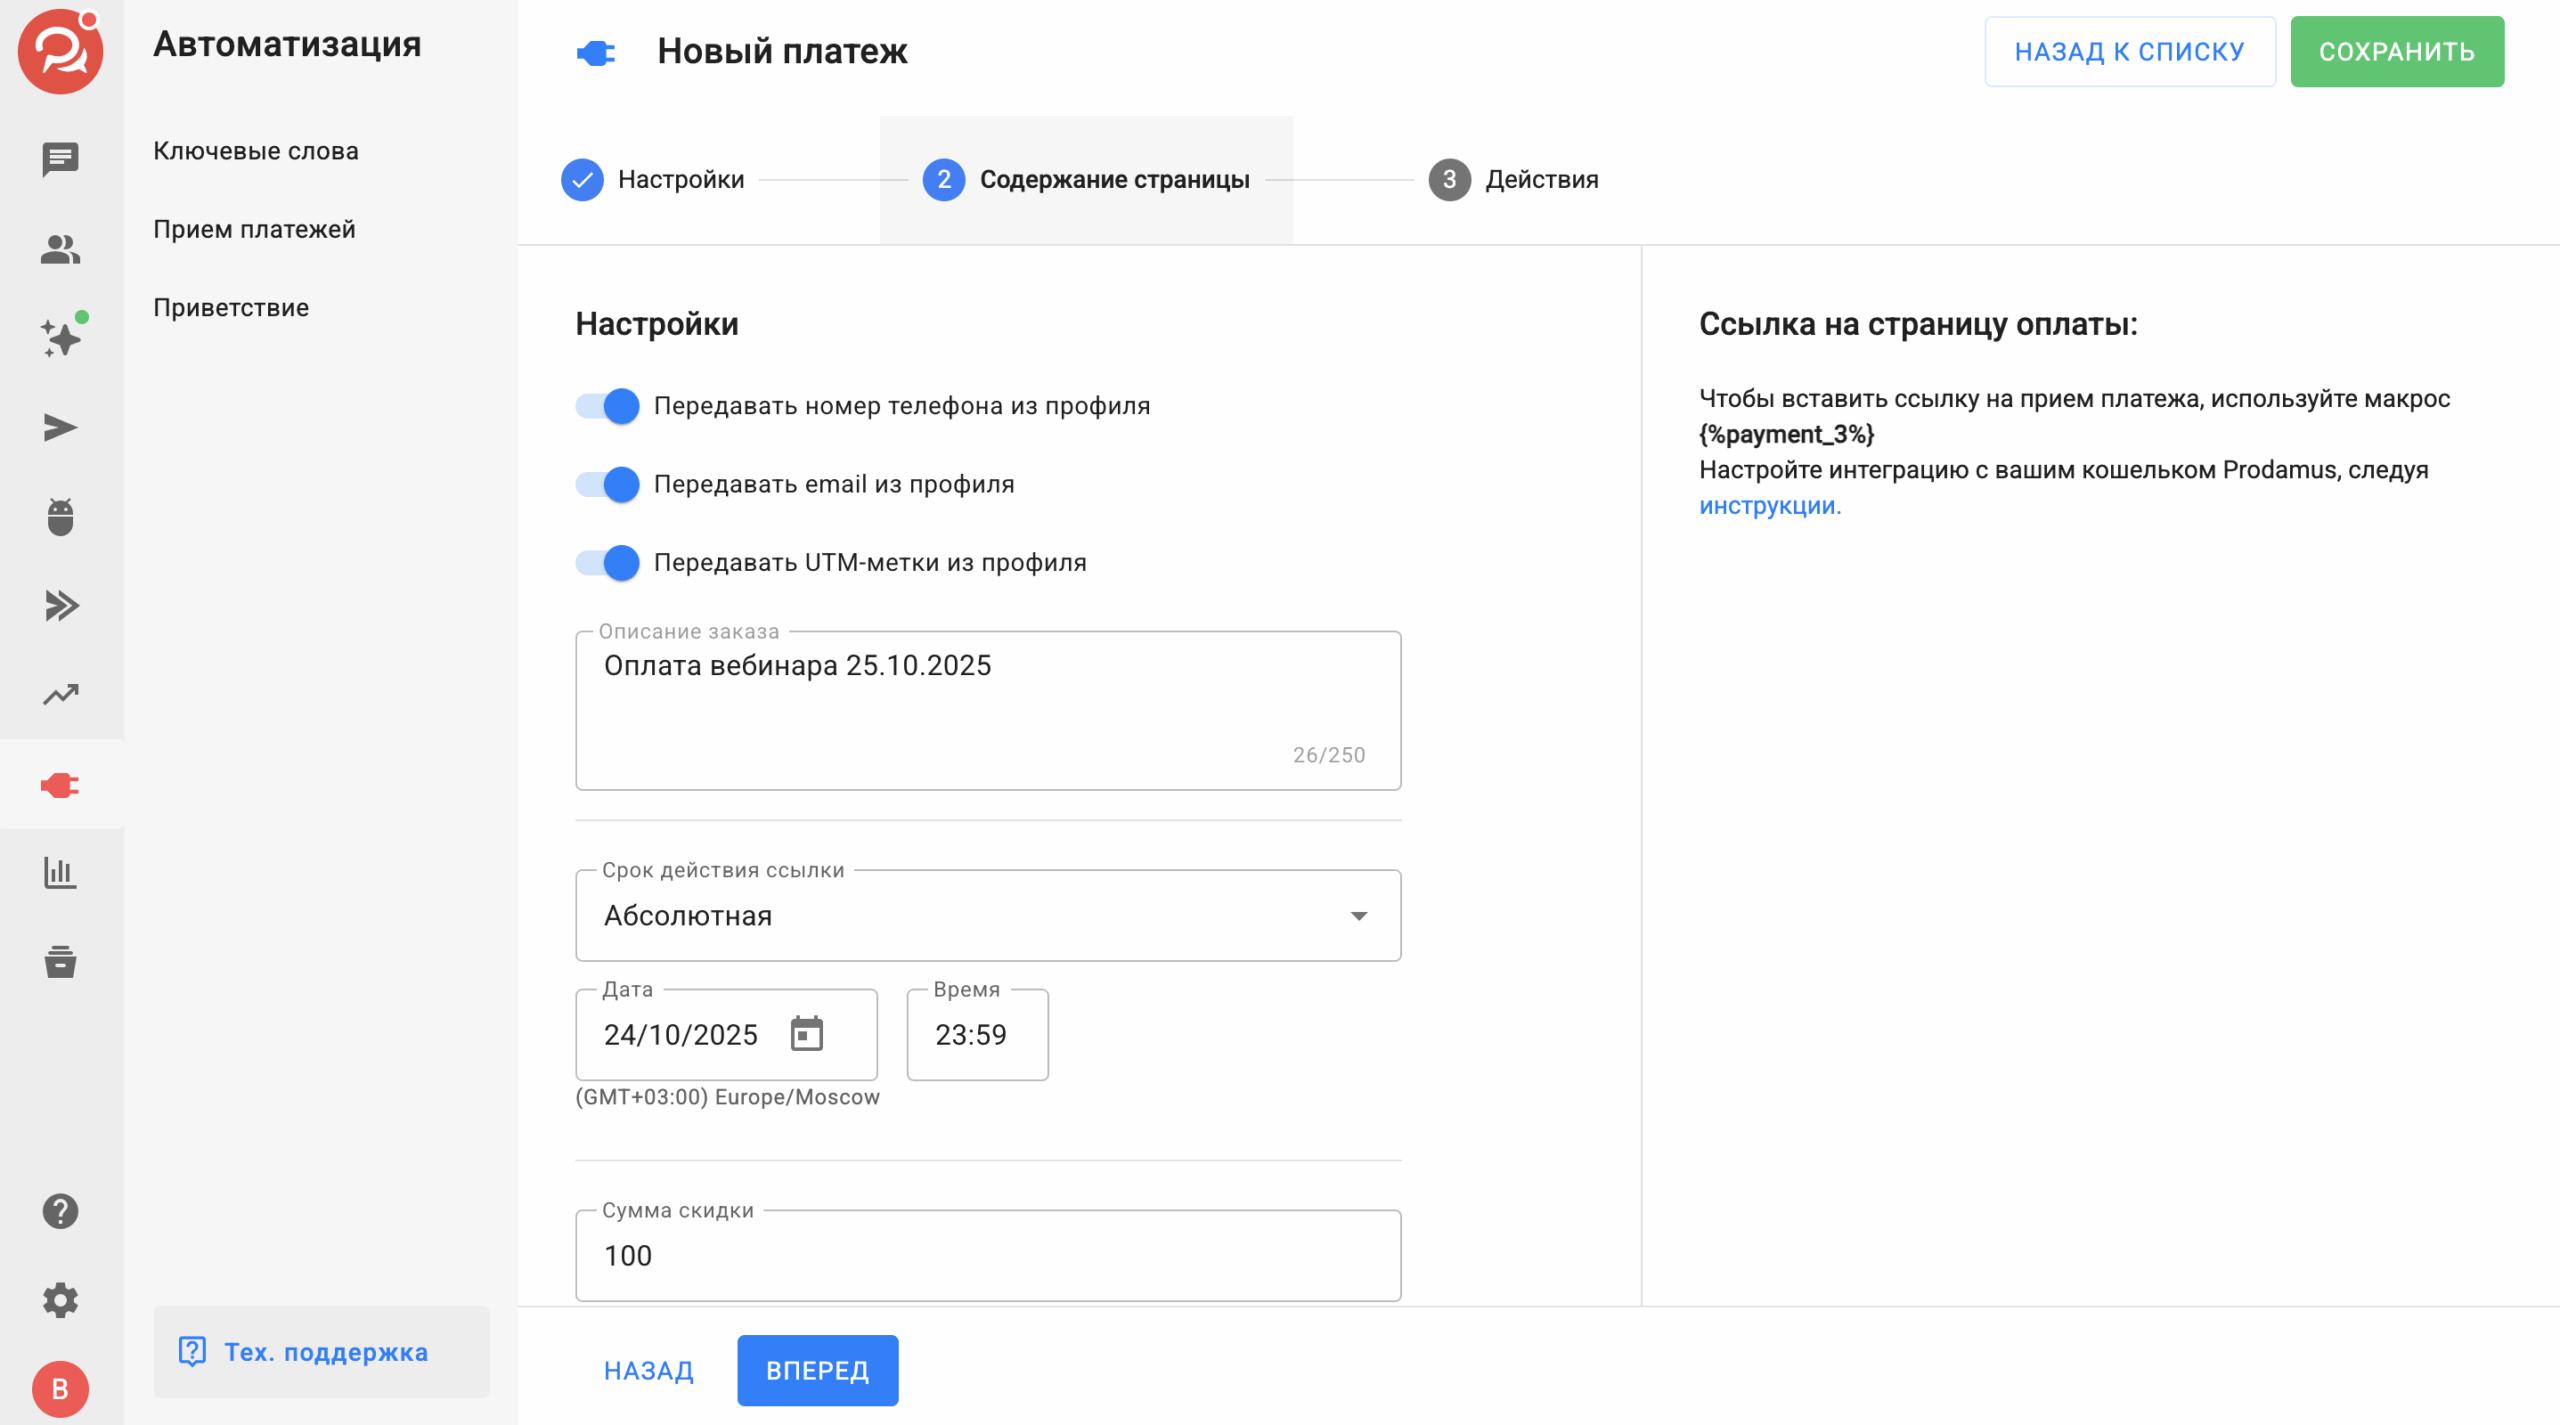Viewport: 2560px width, 1425px height.
Task: Open the contacts people sidebar icon
Action: click(x=60, y=249)
